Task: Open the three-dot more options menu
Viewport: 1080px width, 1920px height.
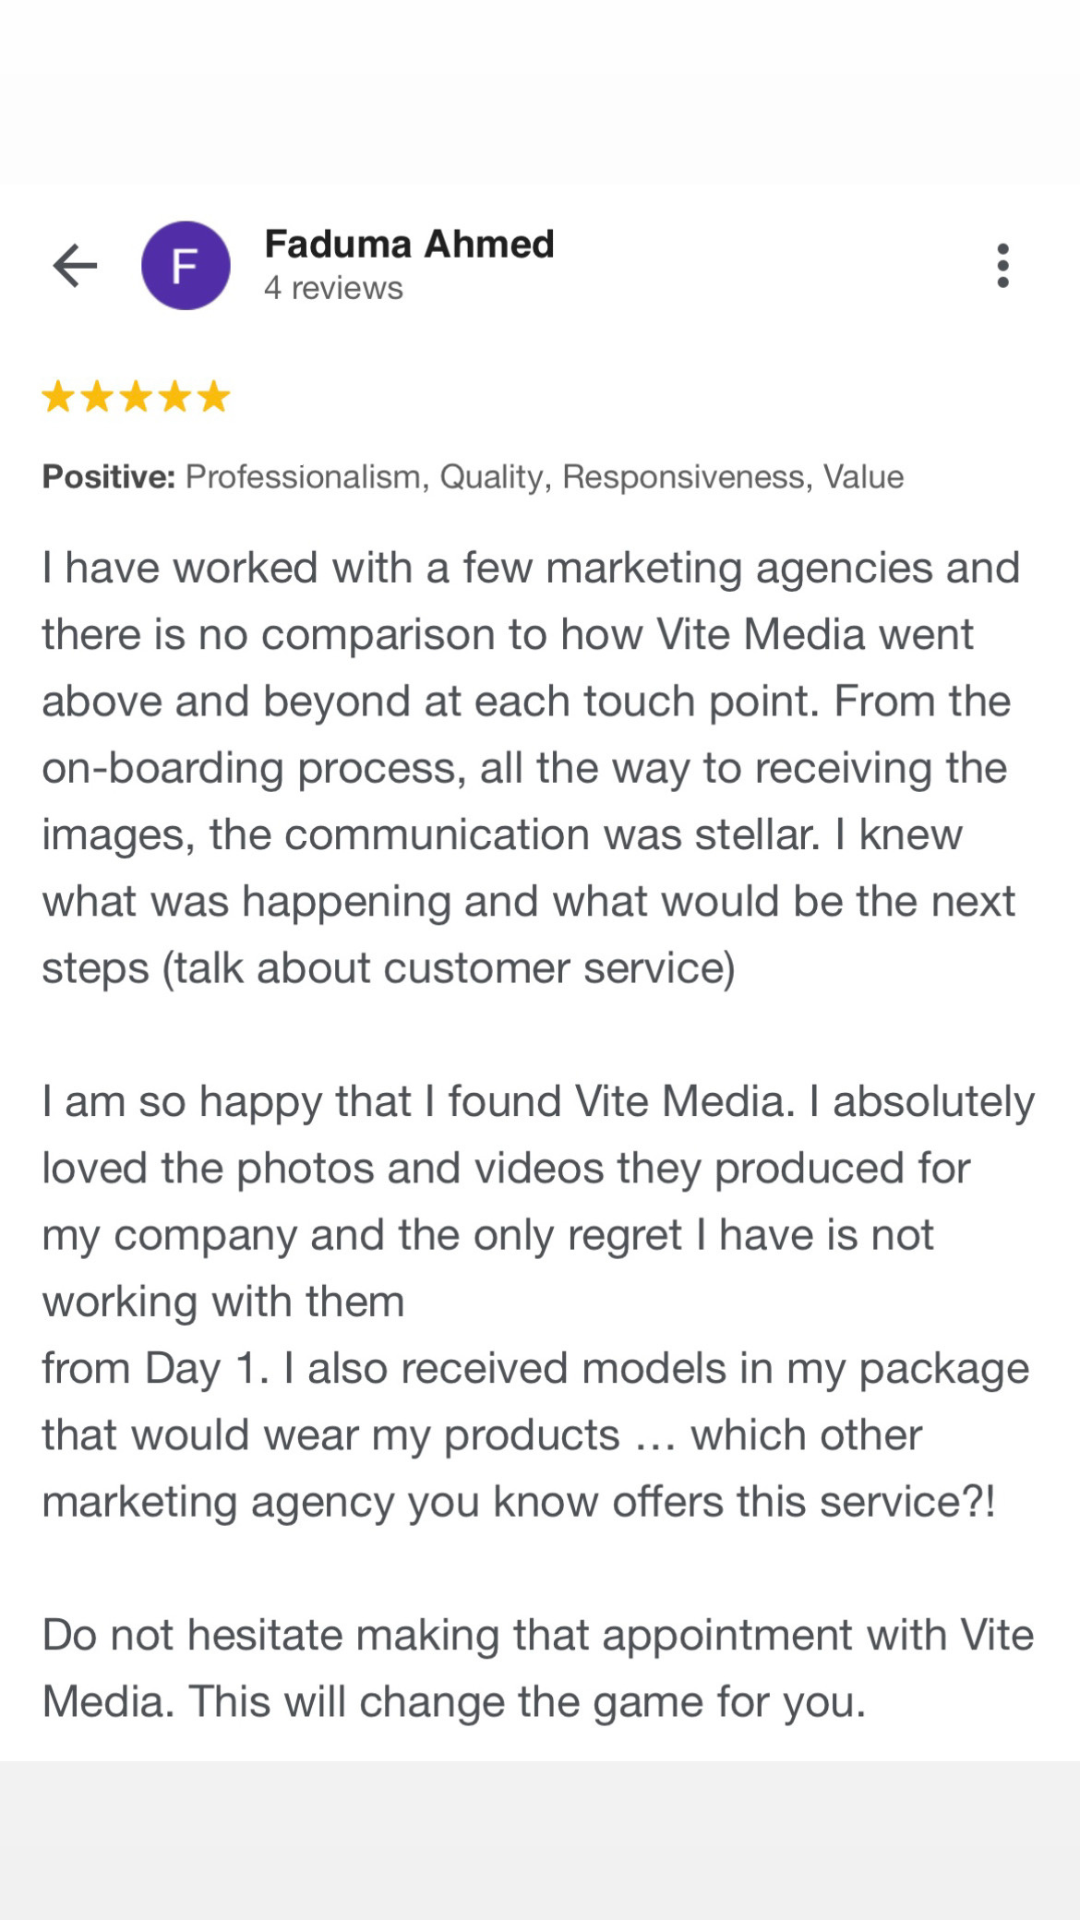Action: (x=1003, y=266)
